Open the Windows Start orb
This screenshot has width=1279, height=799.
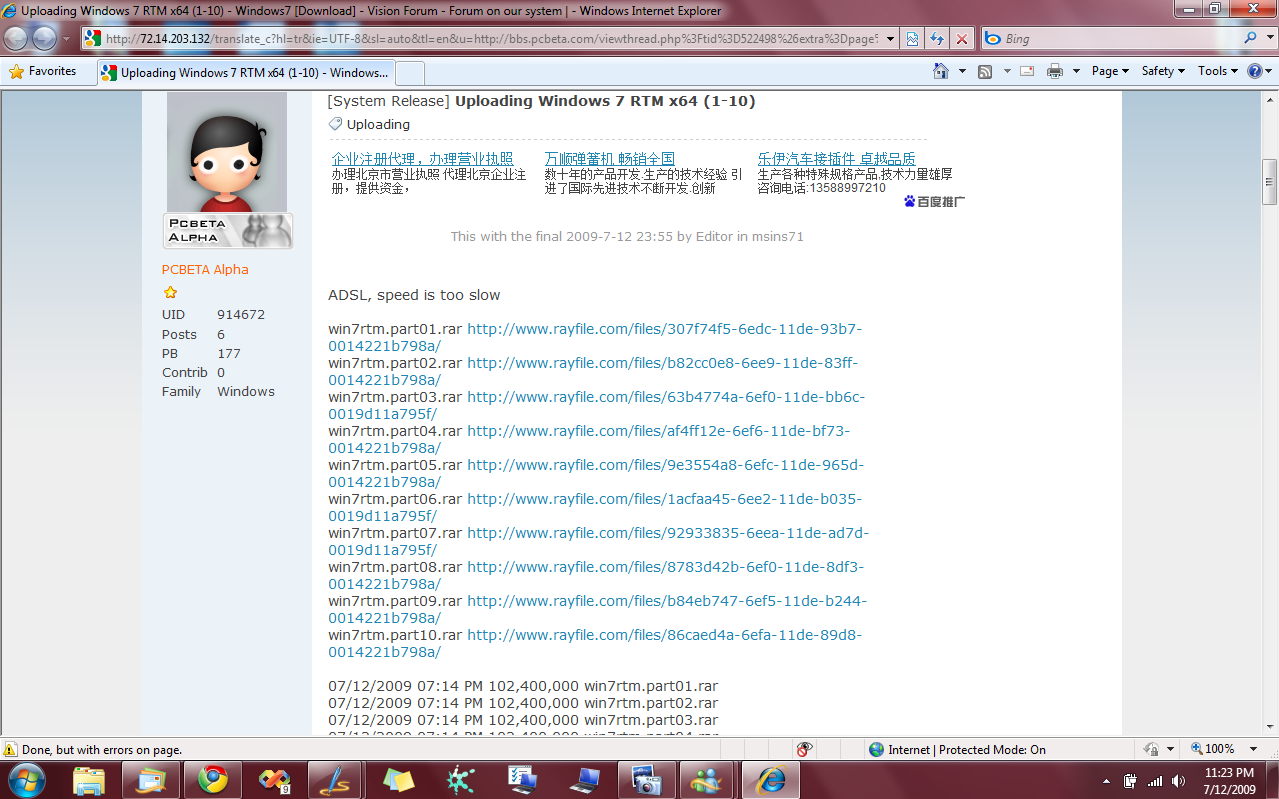pyautogui.click(x=27, y=779)
